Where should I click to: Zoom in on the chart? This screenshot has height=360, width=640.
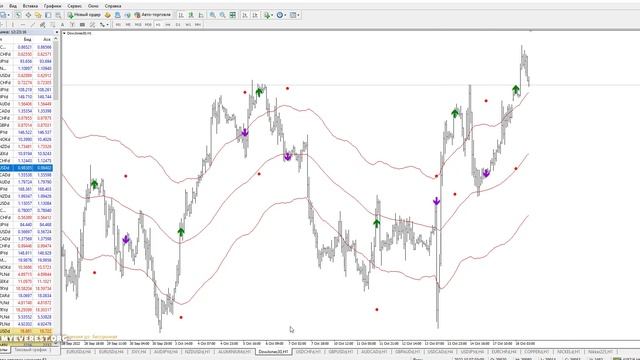tap(213, 15)
